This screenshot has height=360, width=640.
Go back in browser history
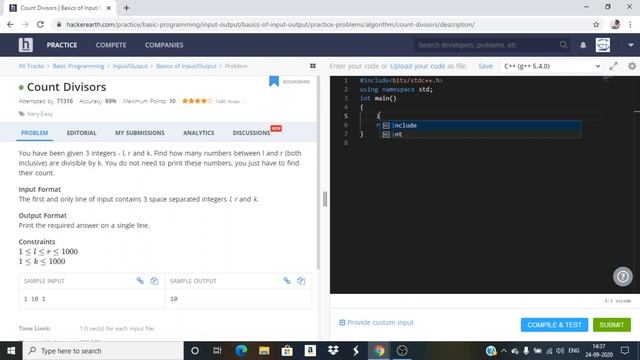pos(10,24)
